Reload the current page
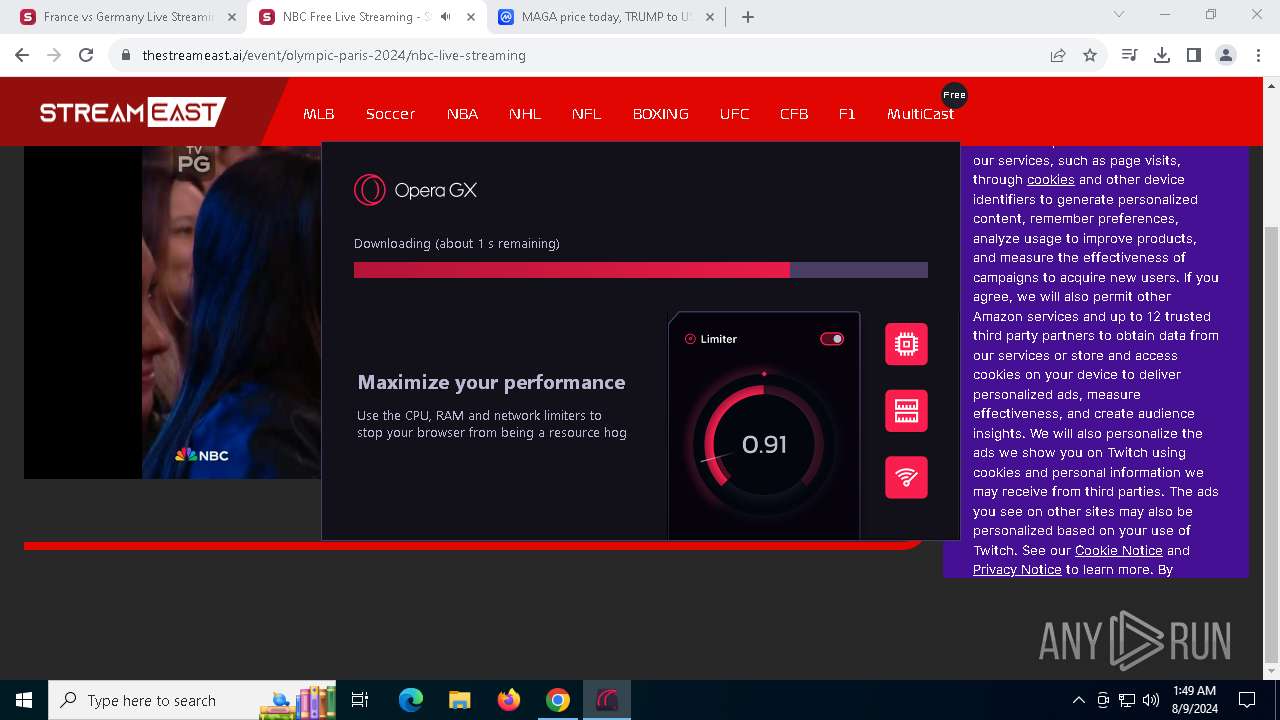Screen dimensions: 1280x720 point(86,55)
